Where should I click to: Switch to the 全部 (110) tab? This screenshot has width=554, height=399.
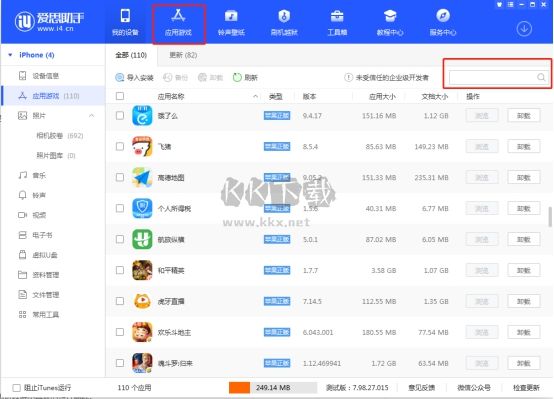pos(131,55)
